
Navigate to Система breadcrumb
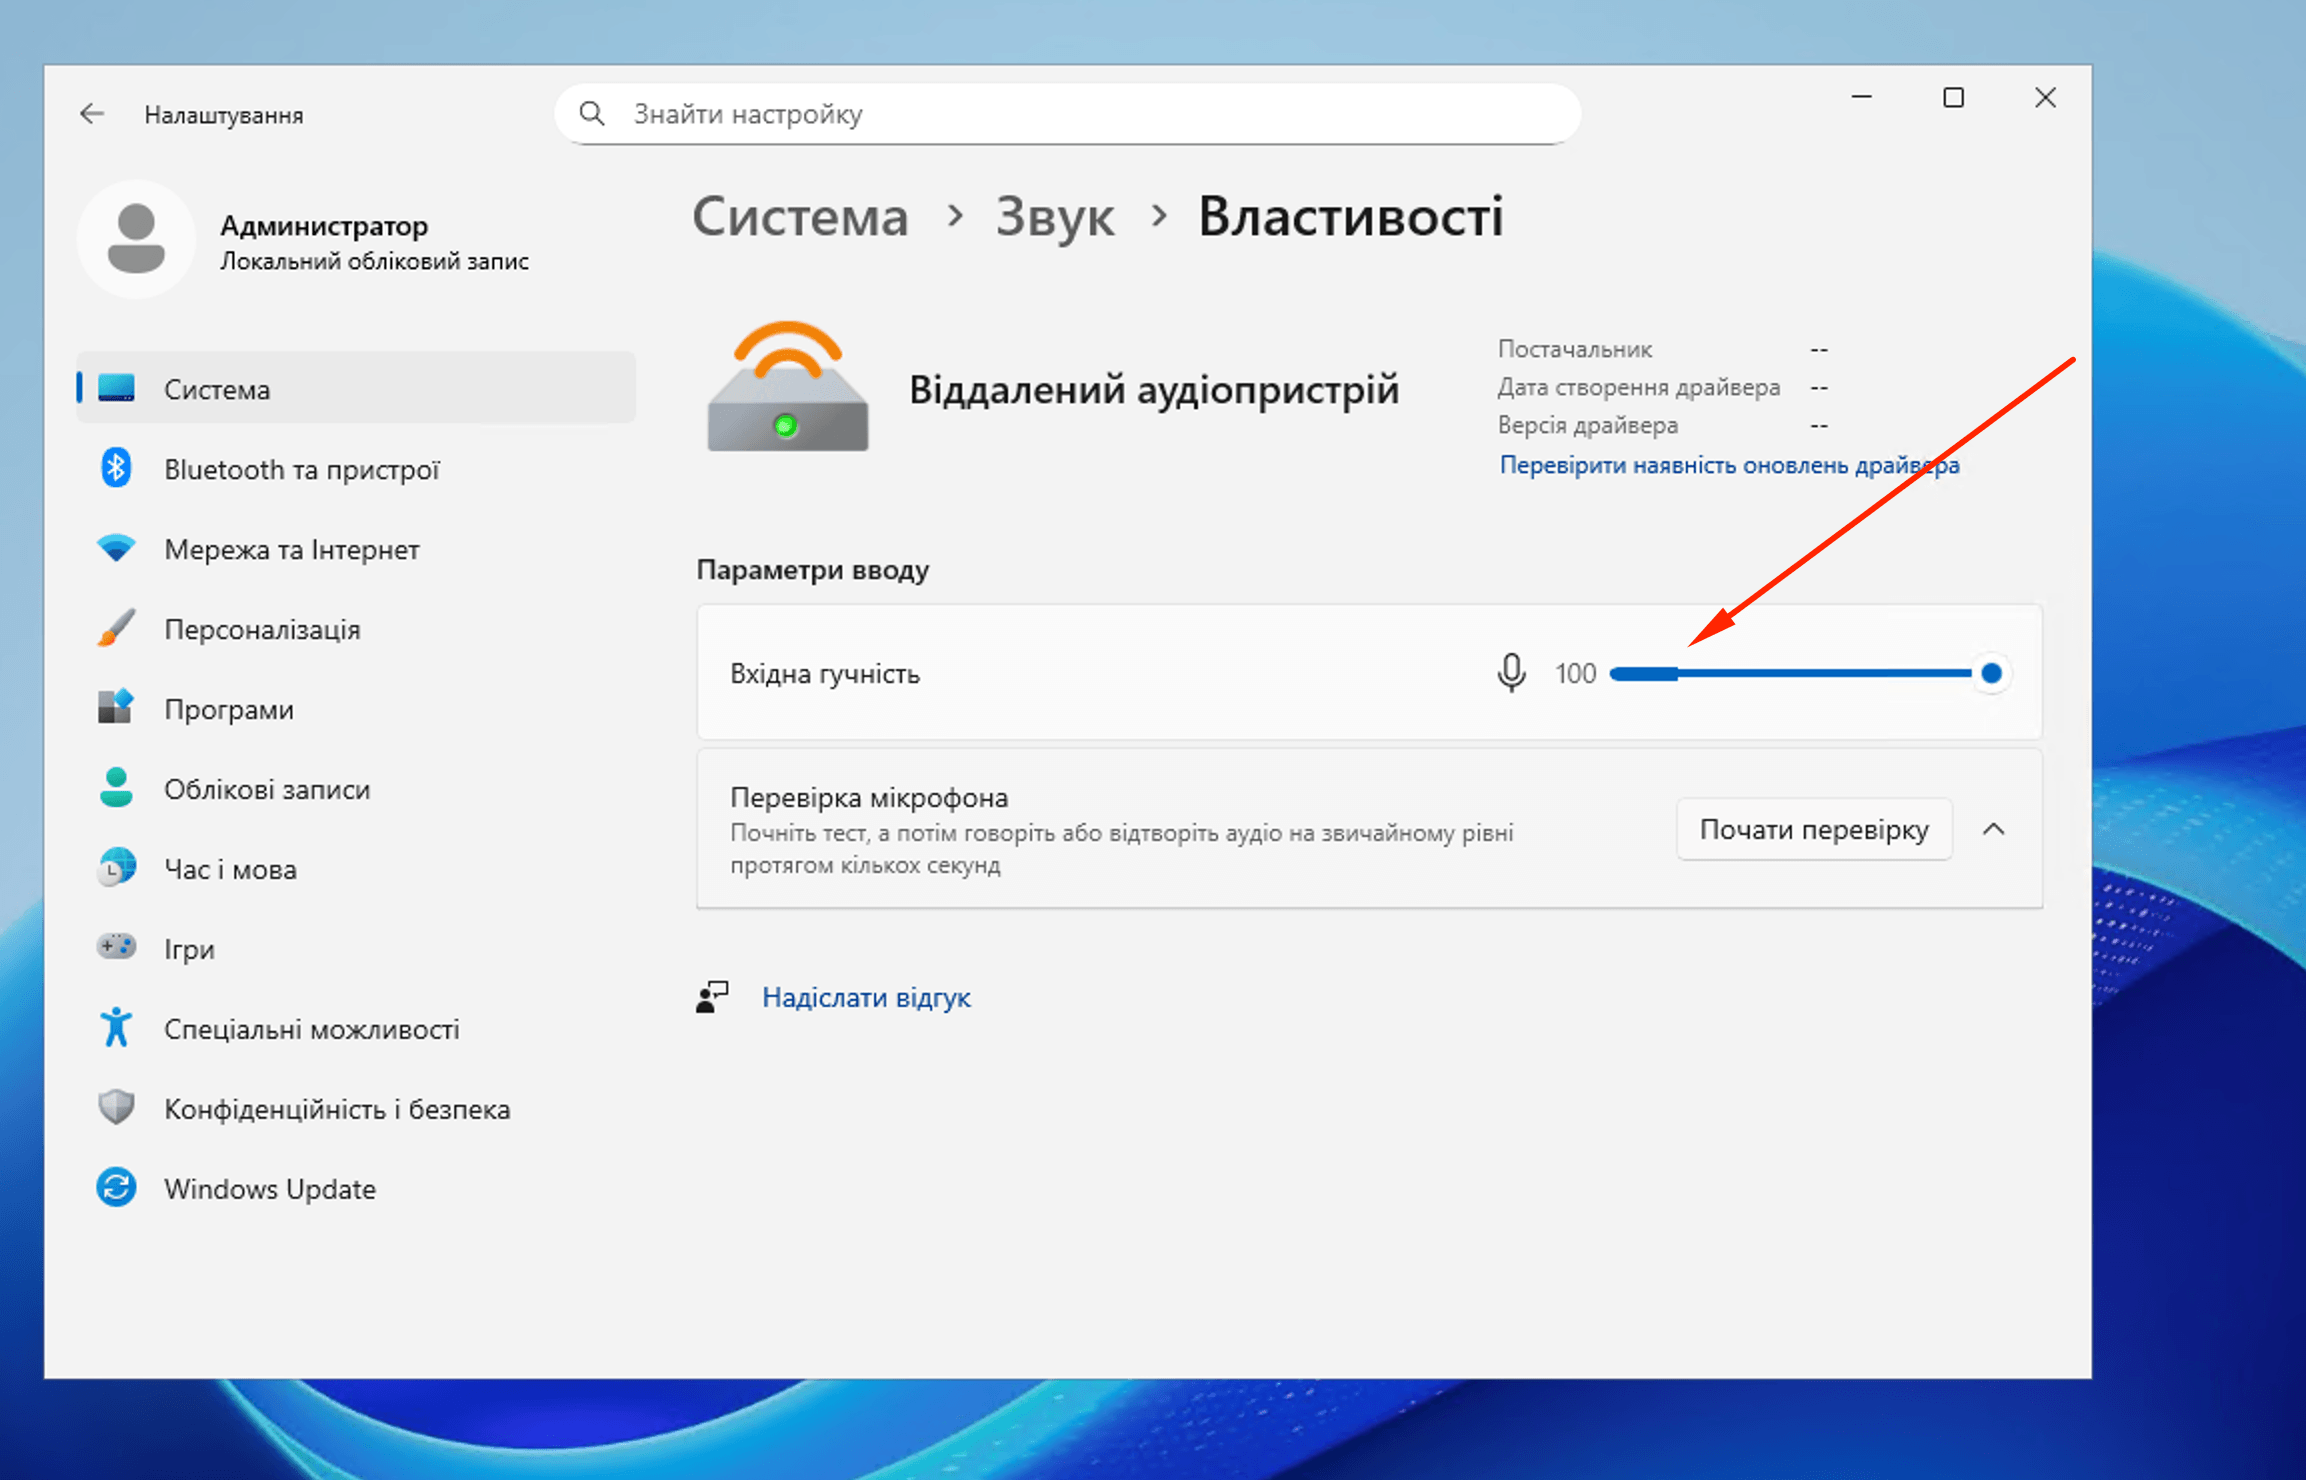click(x=800, y=216)
